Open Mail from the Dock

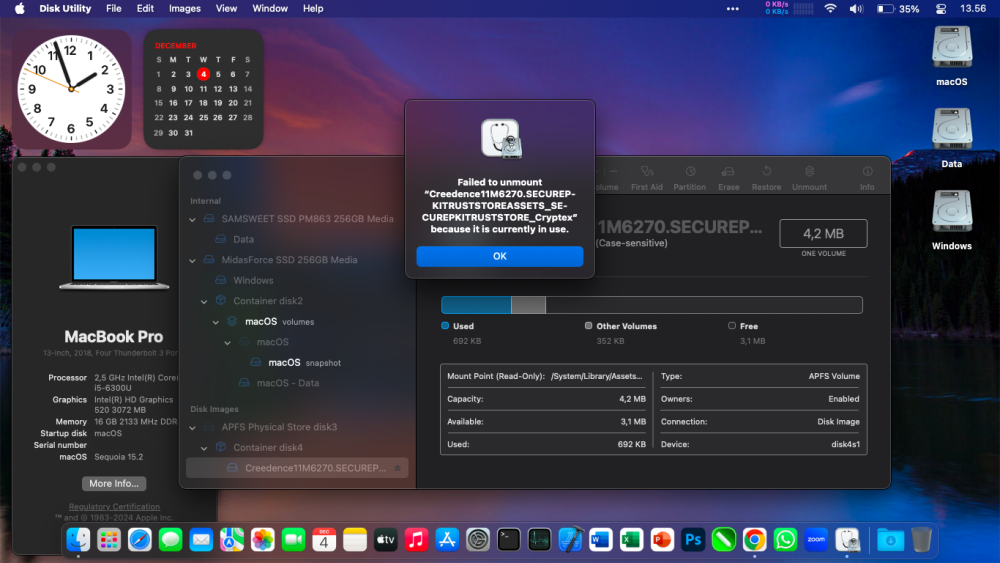point(201,540)
